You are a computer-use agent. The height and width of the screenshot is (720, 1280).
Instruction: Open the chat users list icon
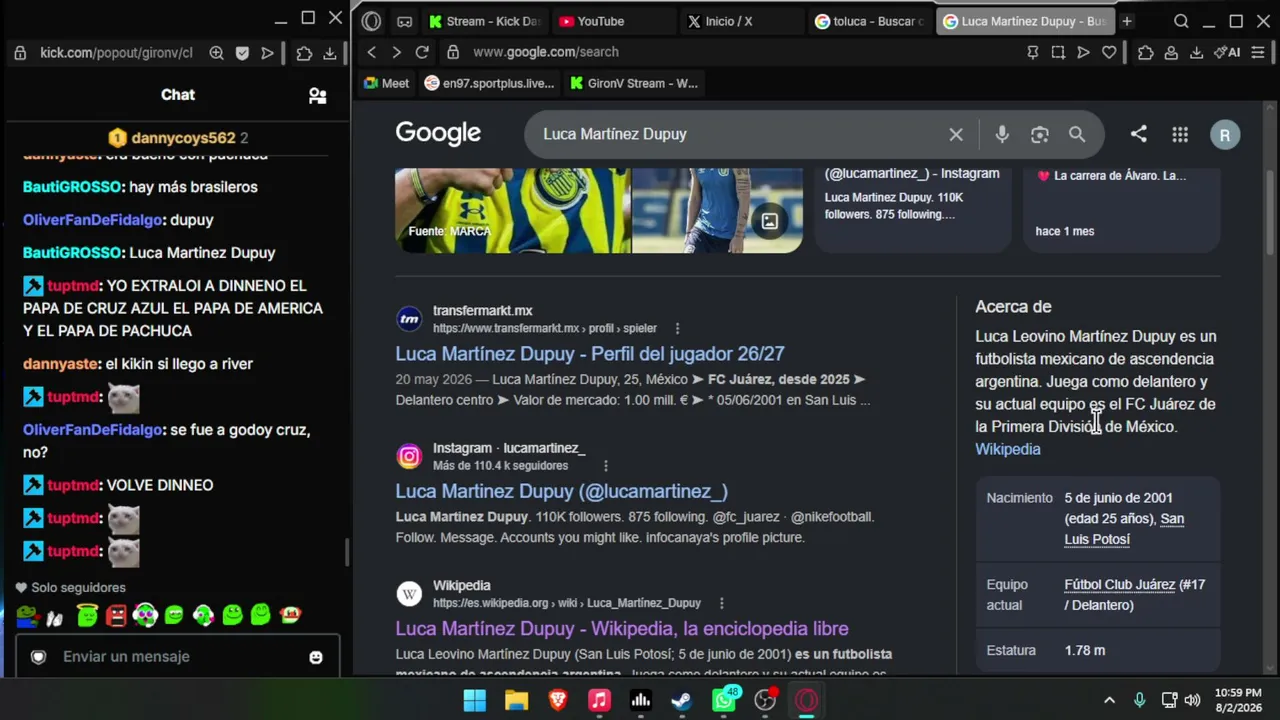(x=317, y=95)
